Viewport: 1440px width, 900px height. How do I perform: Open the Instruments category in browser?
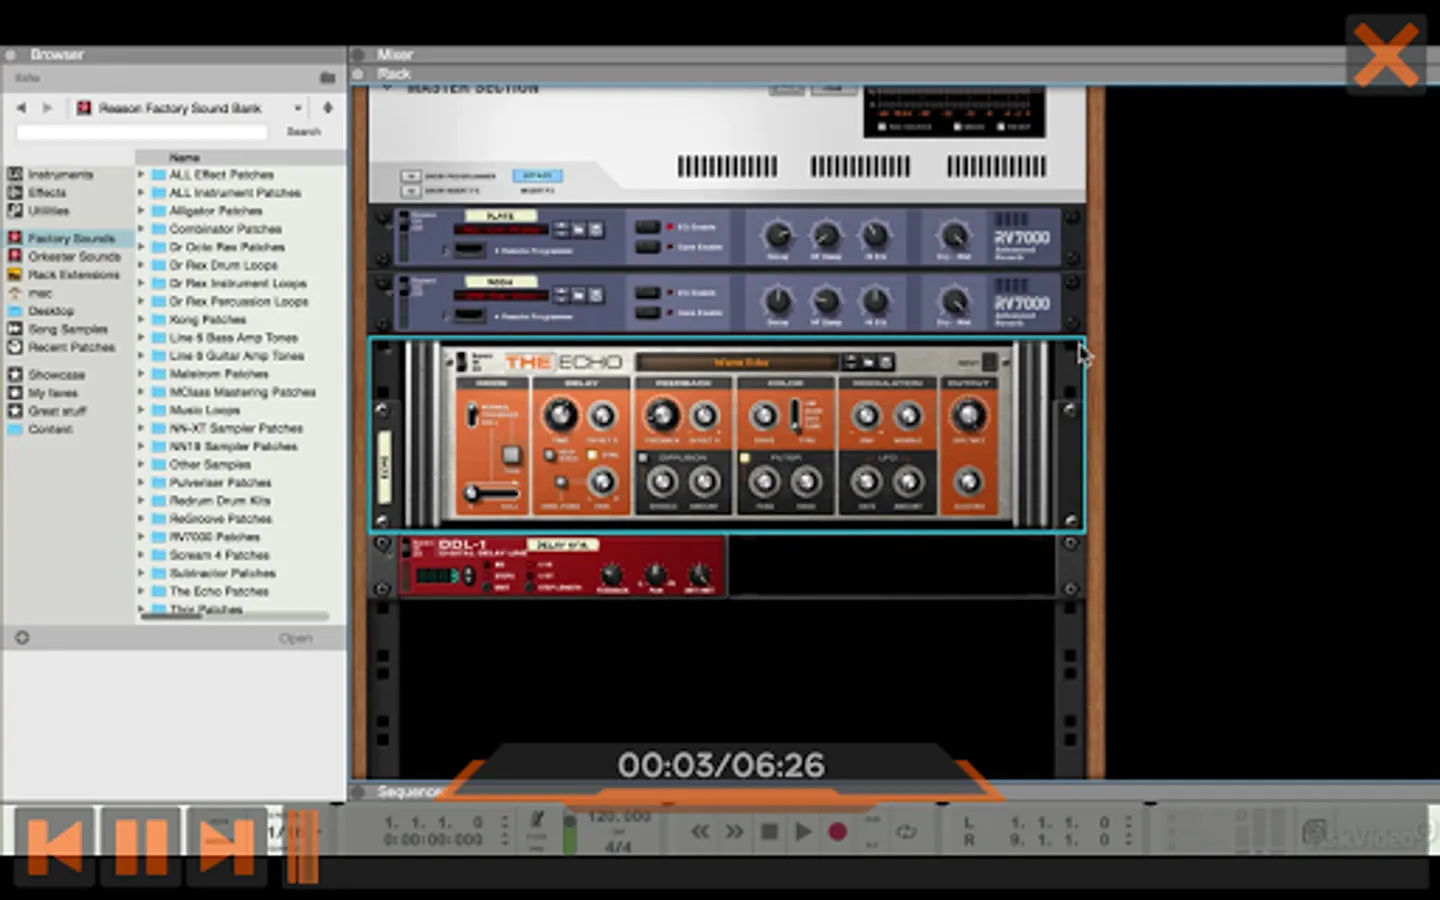pos(60,175)
